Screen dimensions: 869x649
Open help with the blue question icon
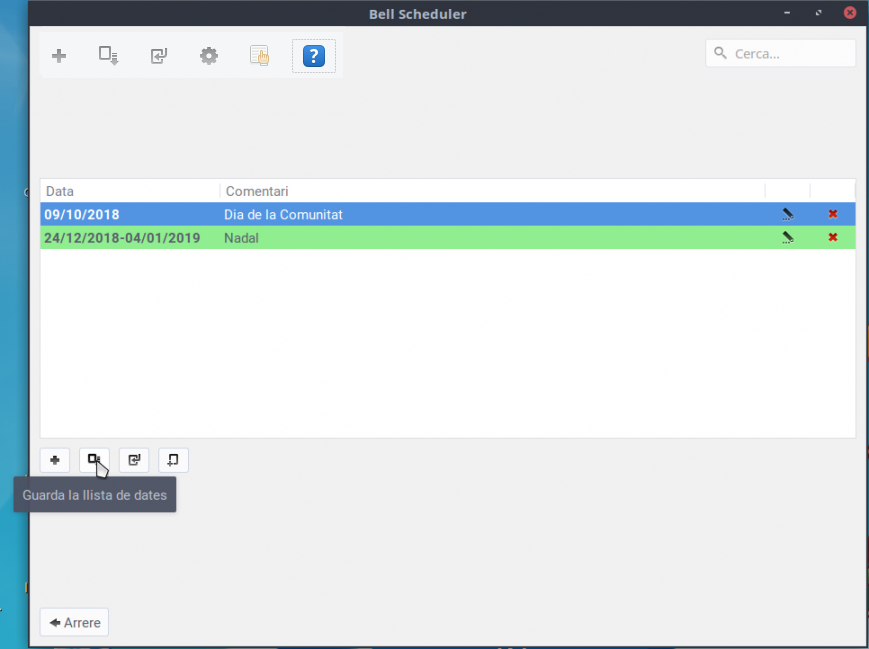tap(314, 56)
